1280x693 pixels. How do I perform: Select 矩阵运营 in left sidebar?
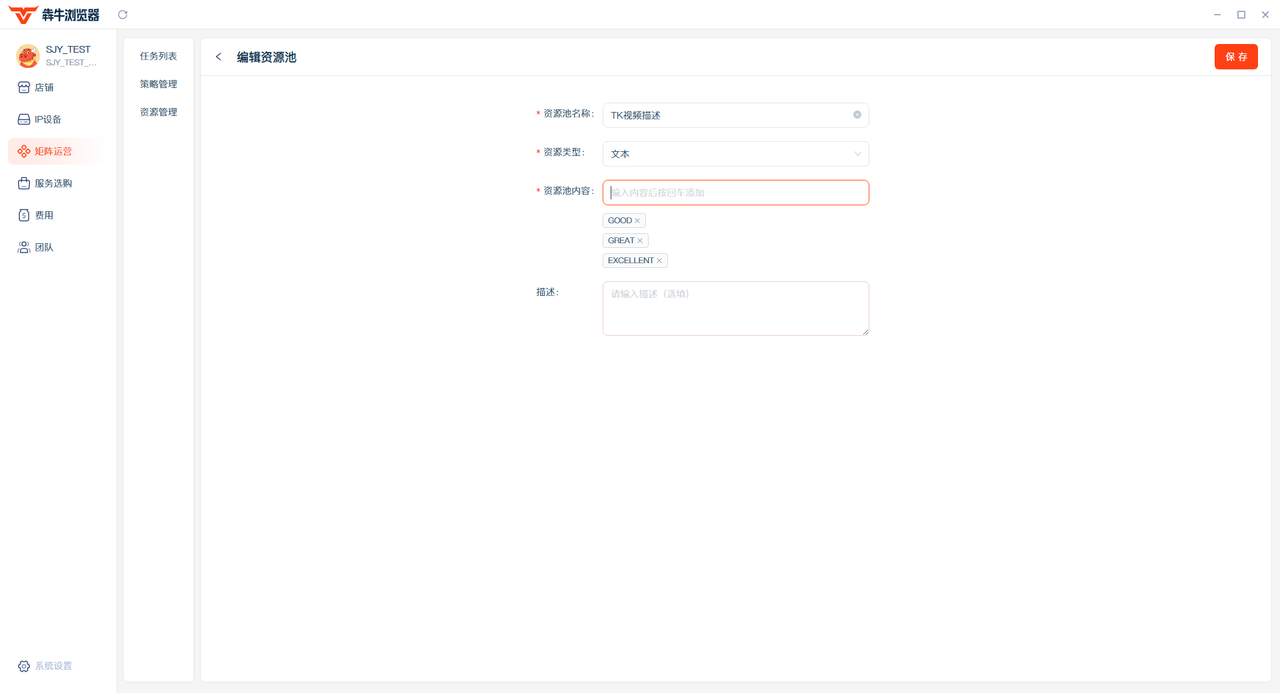(53, 152)
